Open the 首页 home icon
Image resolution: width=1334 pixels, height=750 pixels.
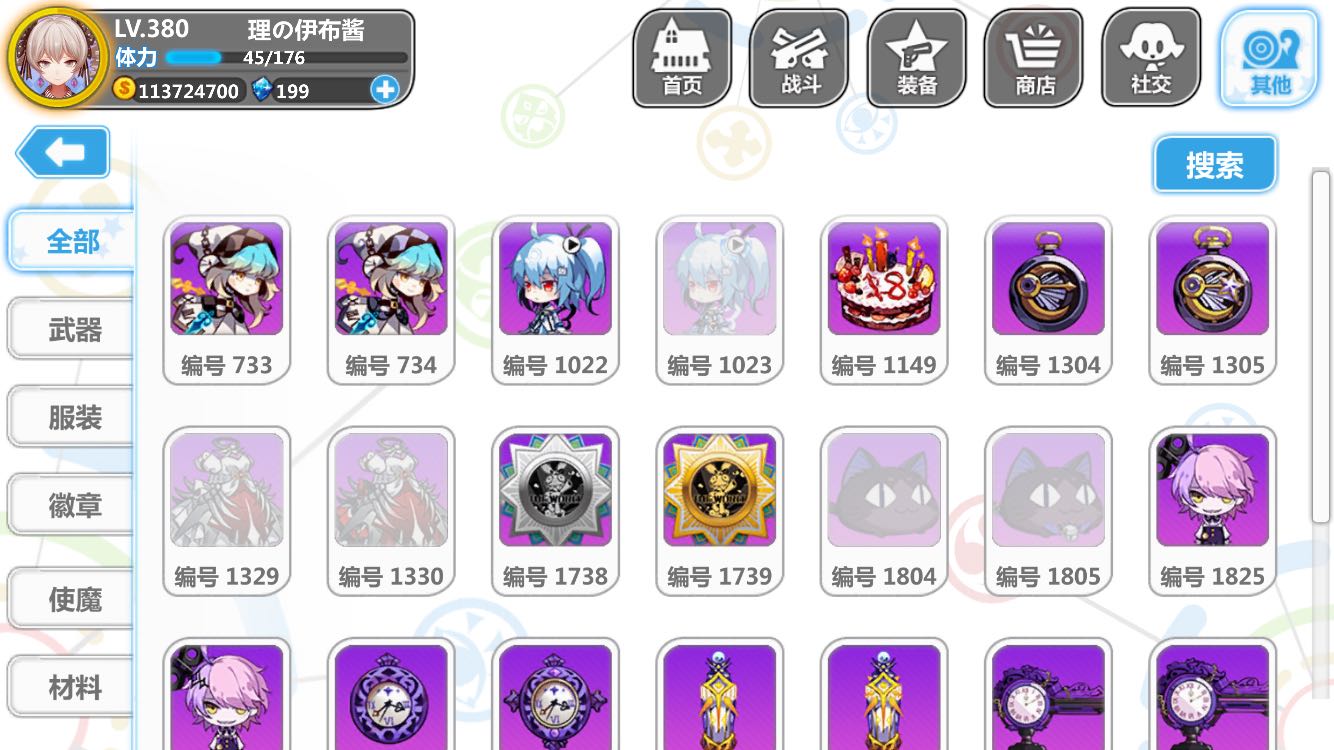coord(682,58)
